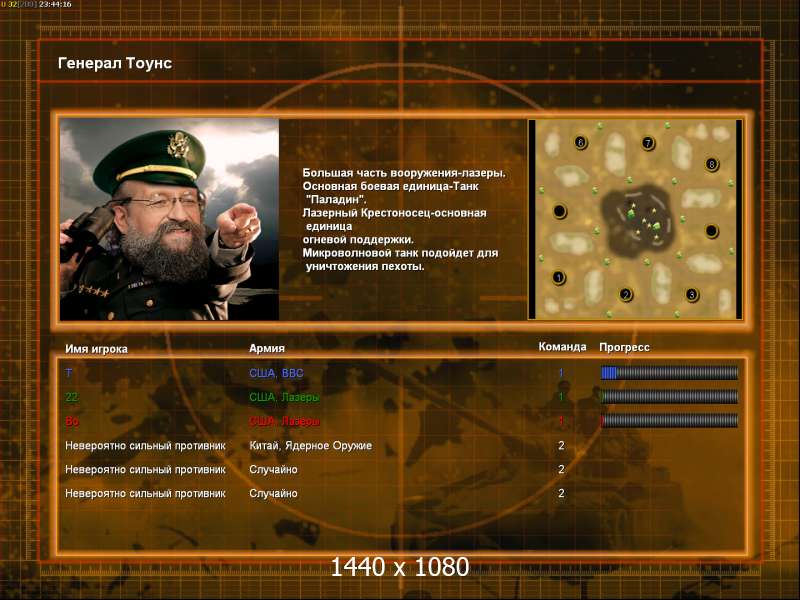Select player name '22' in green
Viewport: 800px width, 600px height.
pyautogui.click(x=71, y=397)
